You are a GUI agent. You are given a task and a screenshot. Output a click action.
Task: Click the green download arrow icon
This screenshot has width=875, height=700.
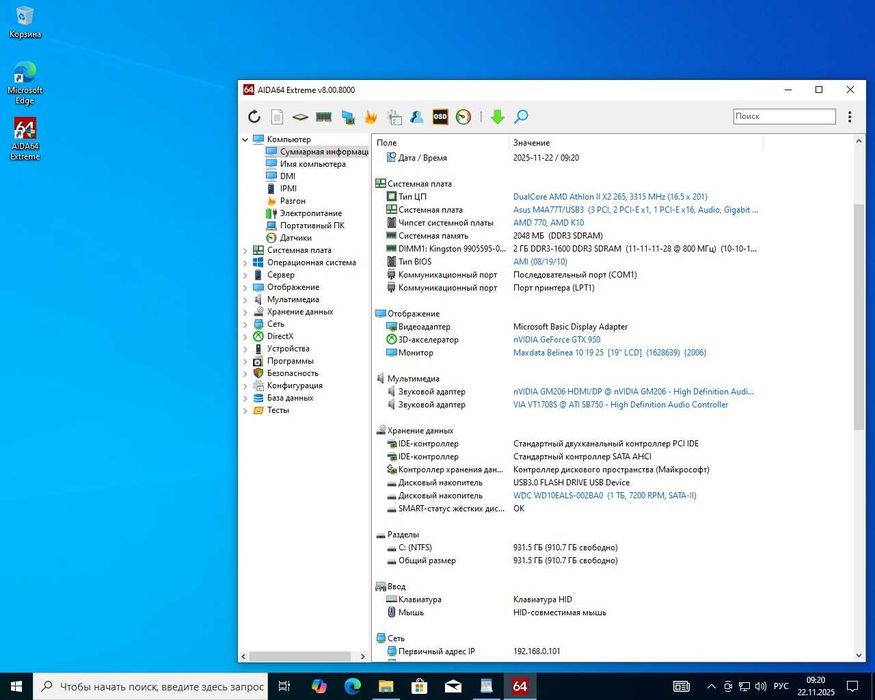497,117
